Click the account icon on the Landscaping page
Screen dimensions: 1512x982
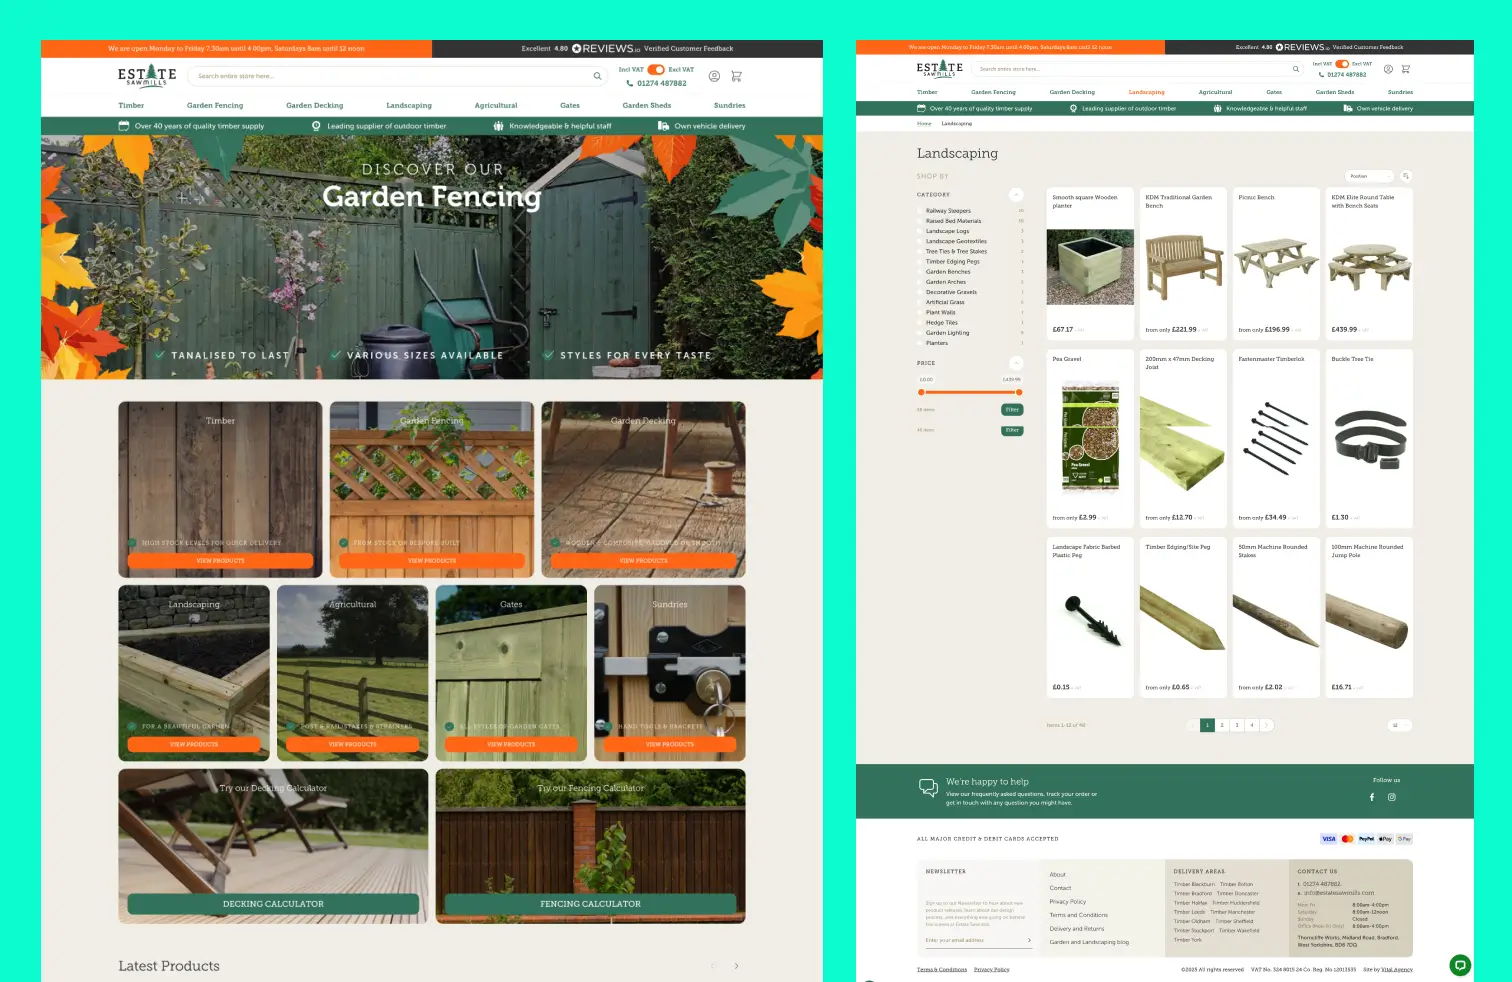click(1388, 69)
